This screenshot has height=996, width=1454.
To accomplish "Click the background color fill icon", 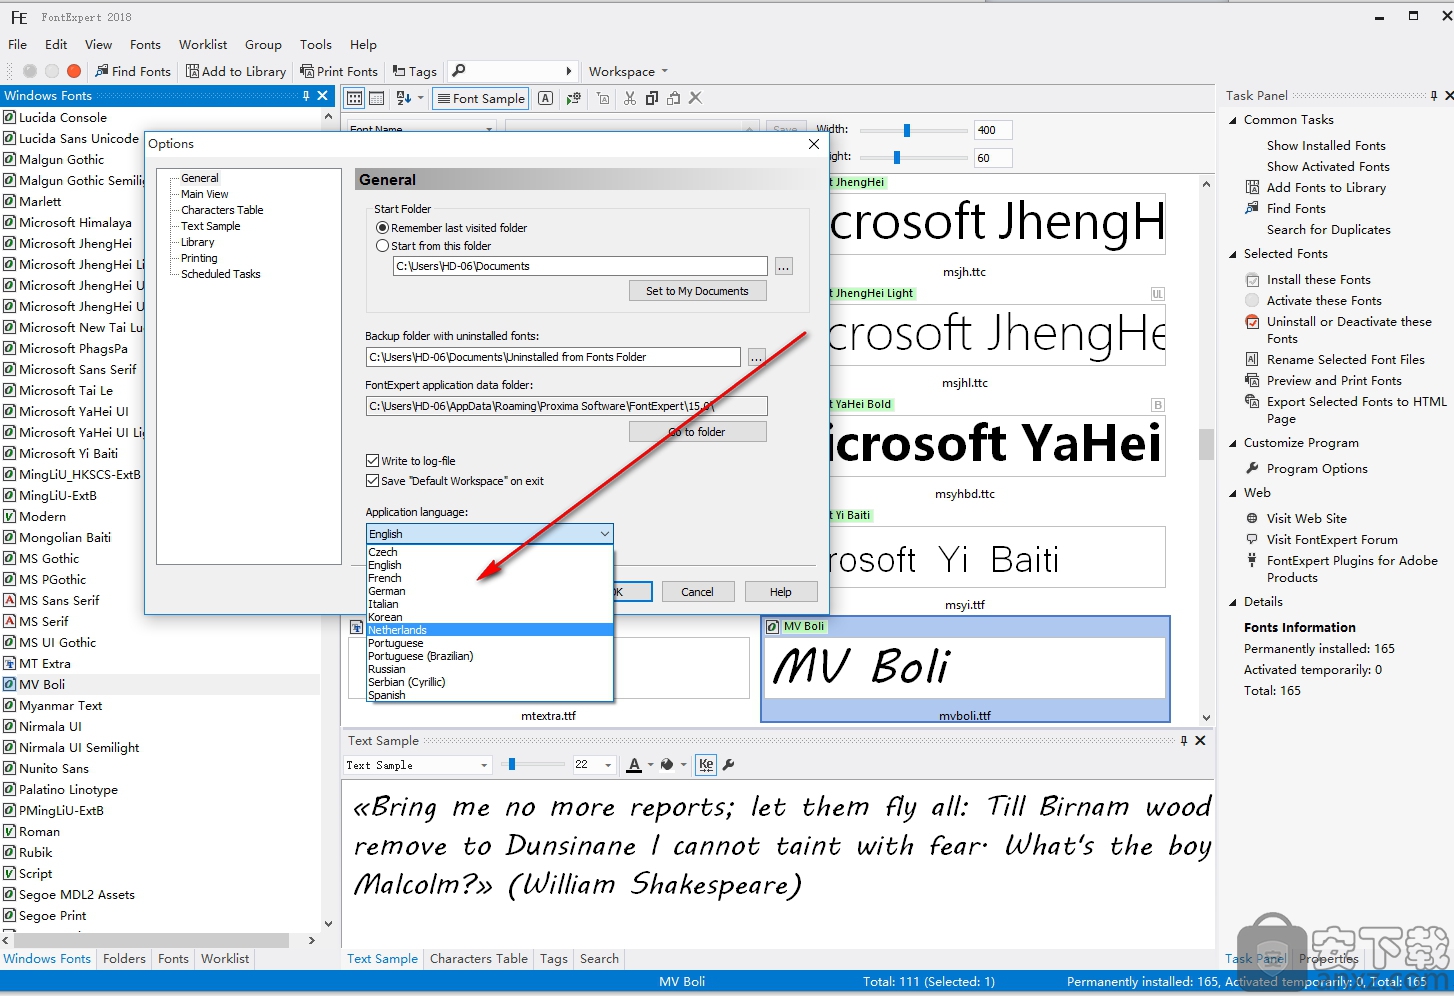I will click(x=667, y=765).
